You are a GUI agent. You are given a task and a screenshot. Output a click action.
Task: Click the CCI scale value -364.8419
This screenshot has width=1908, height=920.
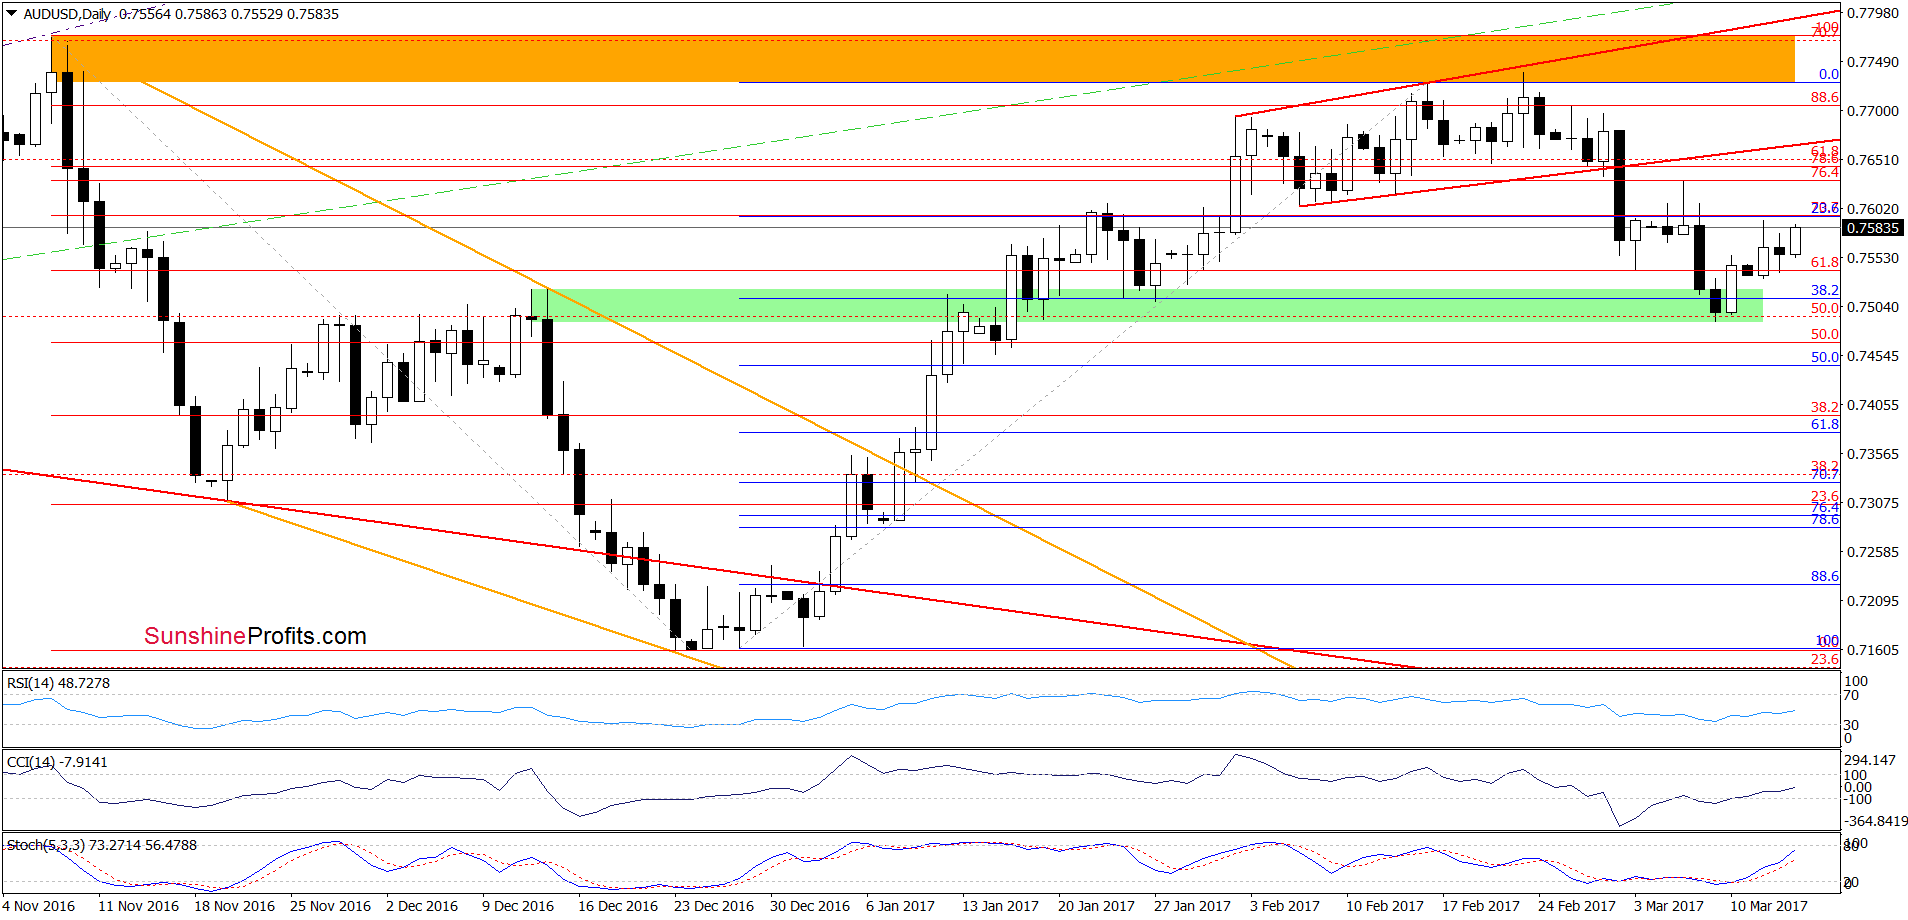click(x=1876, y=821)
